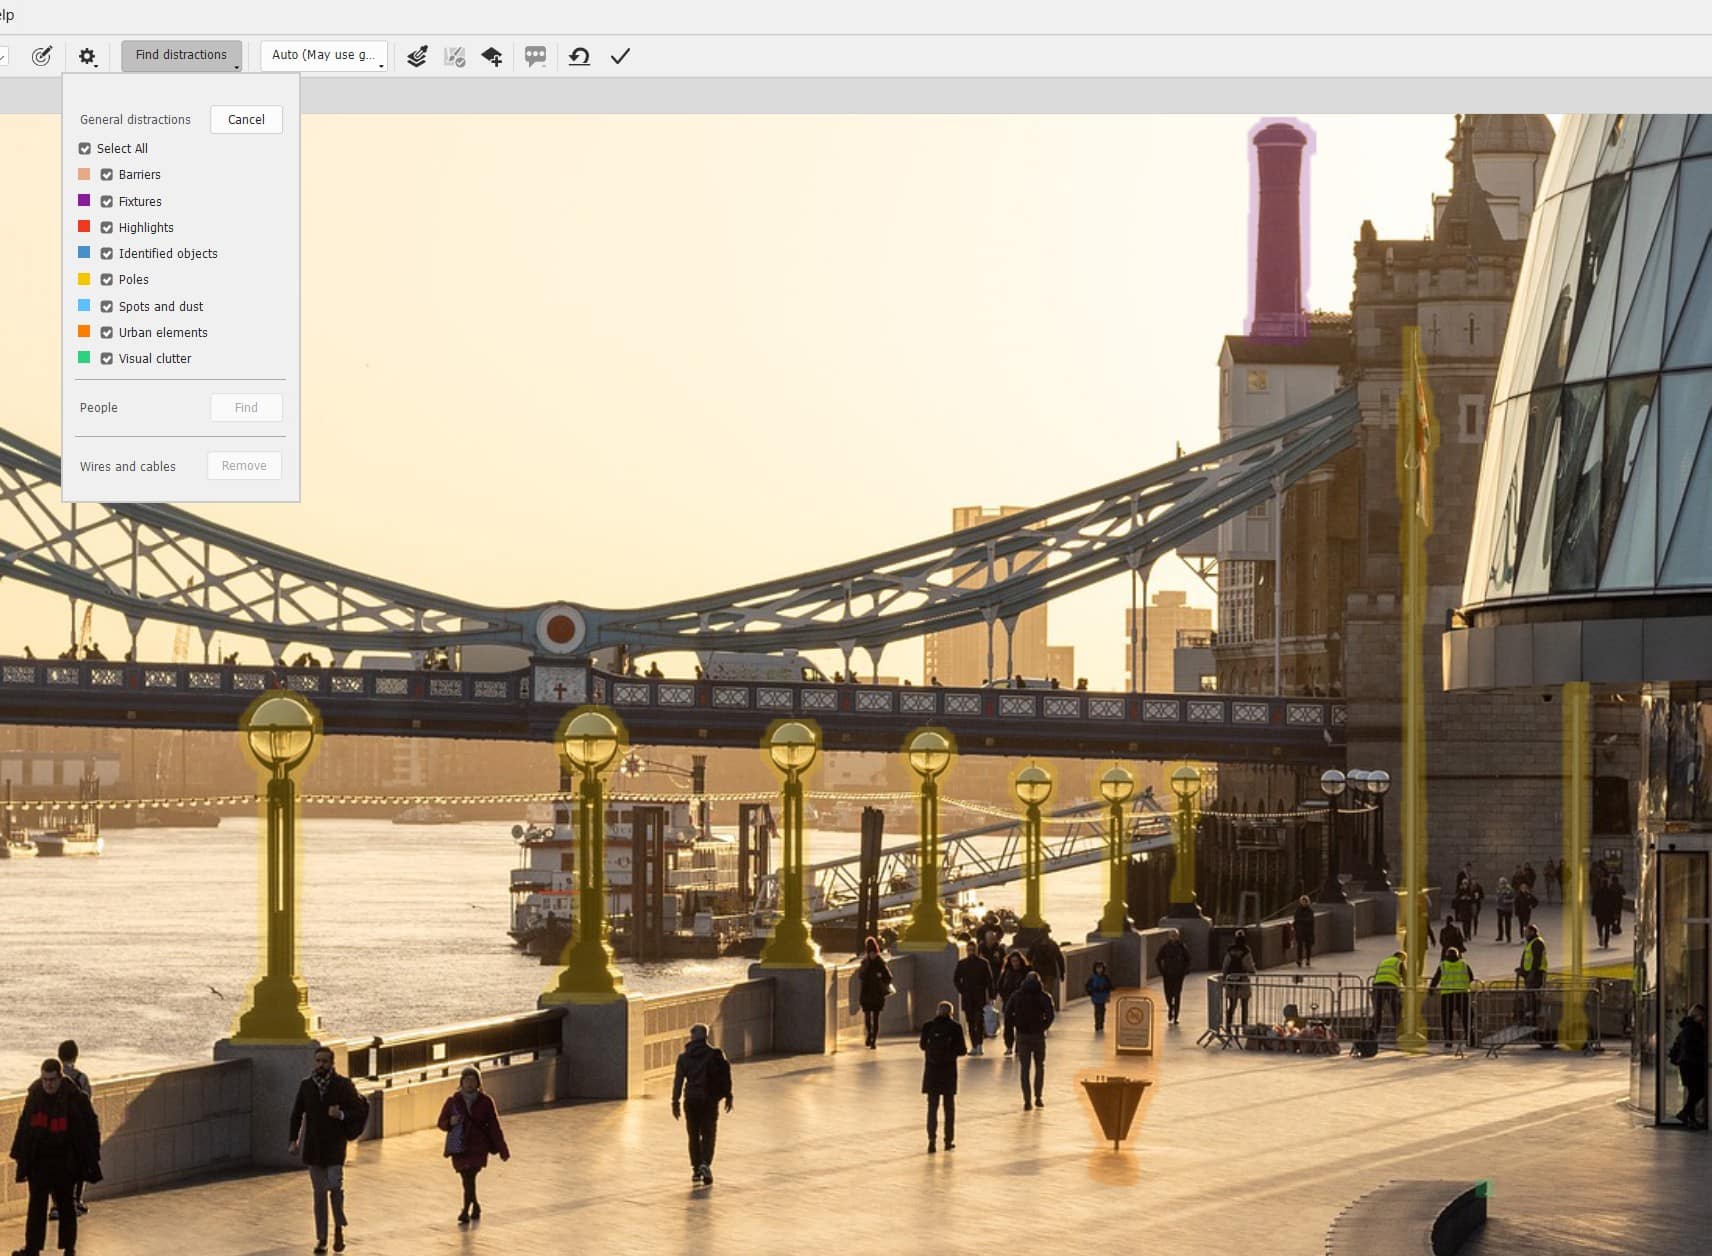Viewport: 1712px width, 1256px height.
Task: Click the Highlights red color swatch
Action: 84,226
